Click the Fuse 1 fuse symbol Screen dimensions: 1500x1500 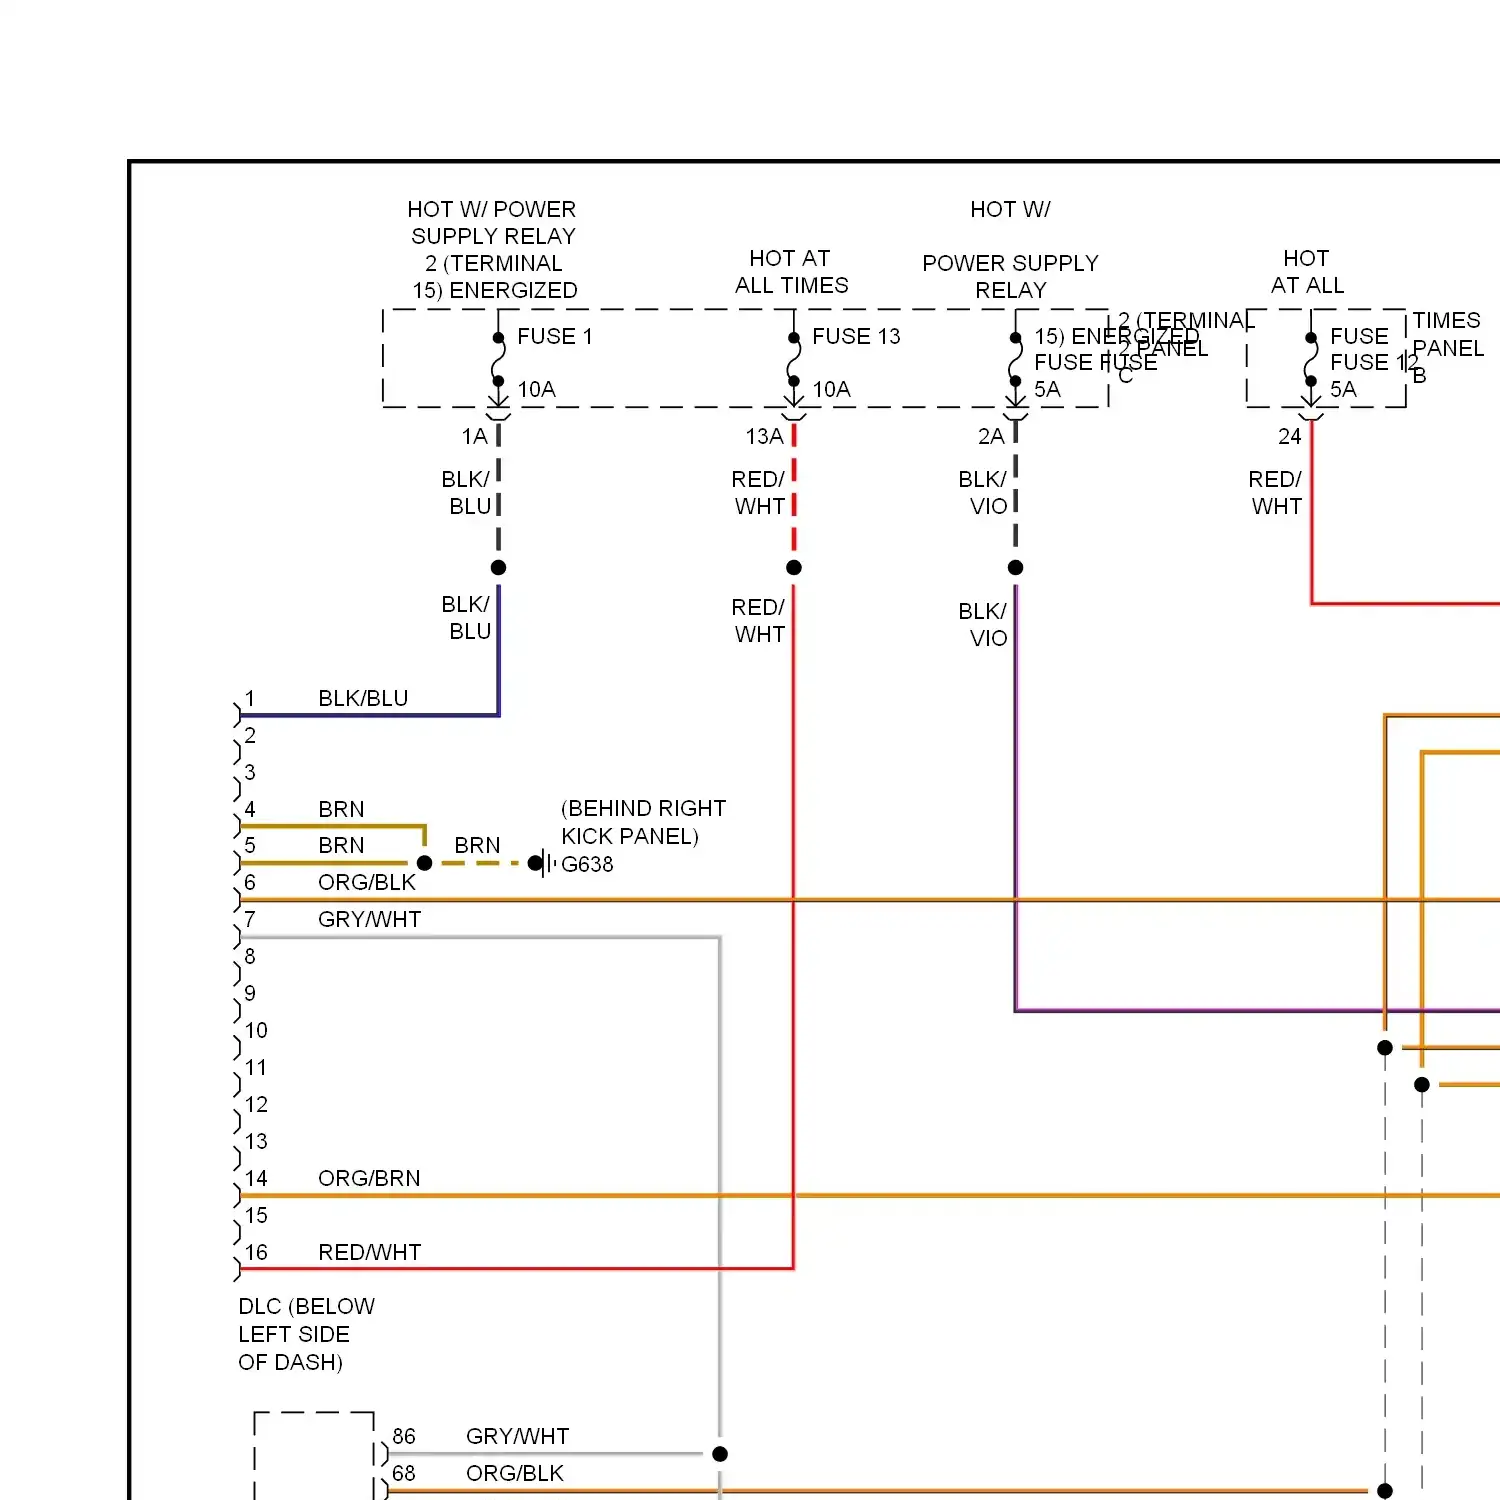click(x=498, y=360)
